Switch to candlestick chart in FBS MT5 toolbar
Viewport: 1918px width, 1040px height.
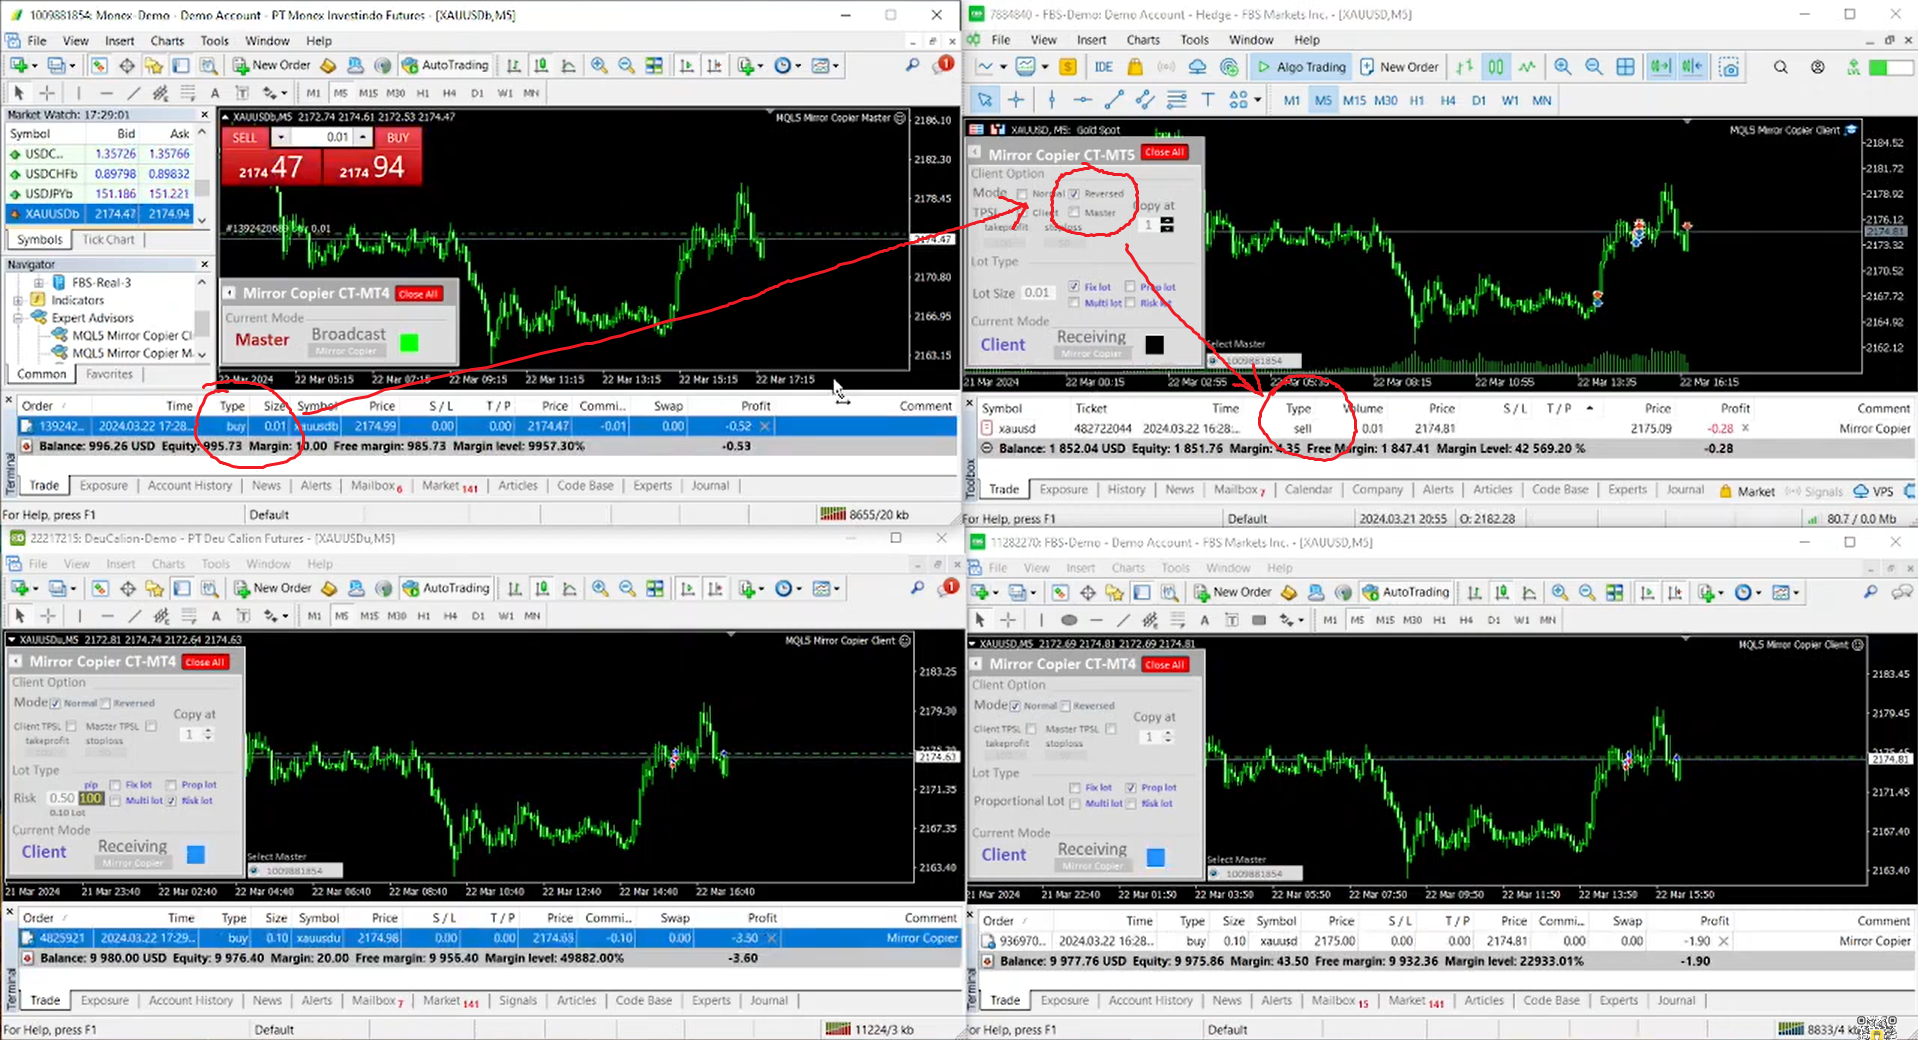pos(1495,67)
